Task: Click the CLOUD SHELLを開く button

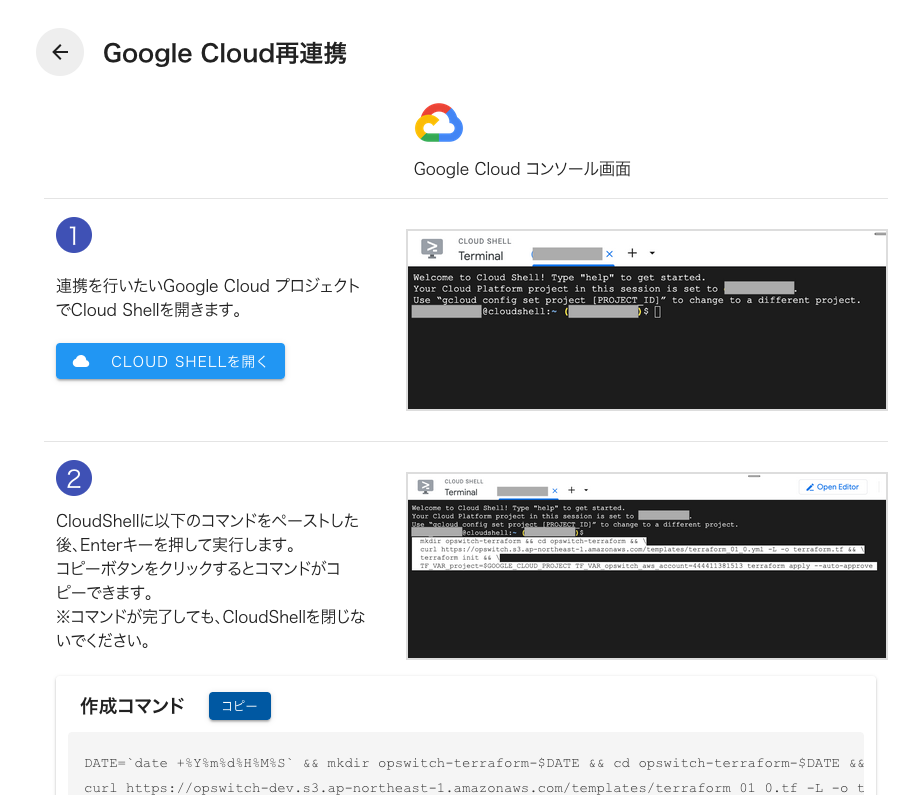Action: pyautogui.click(x=170, y=361)
